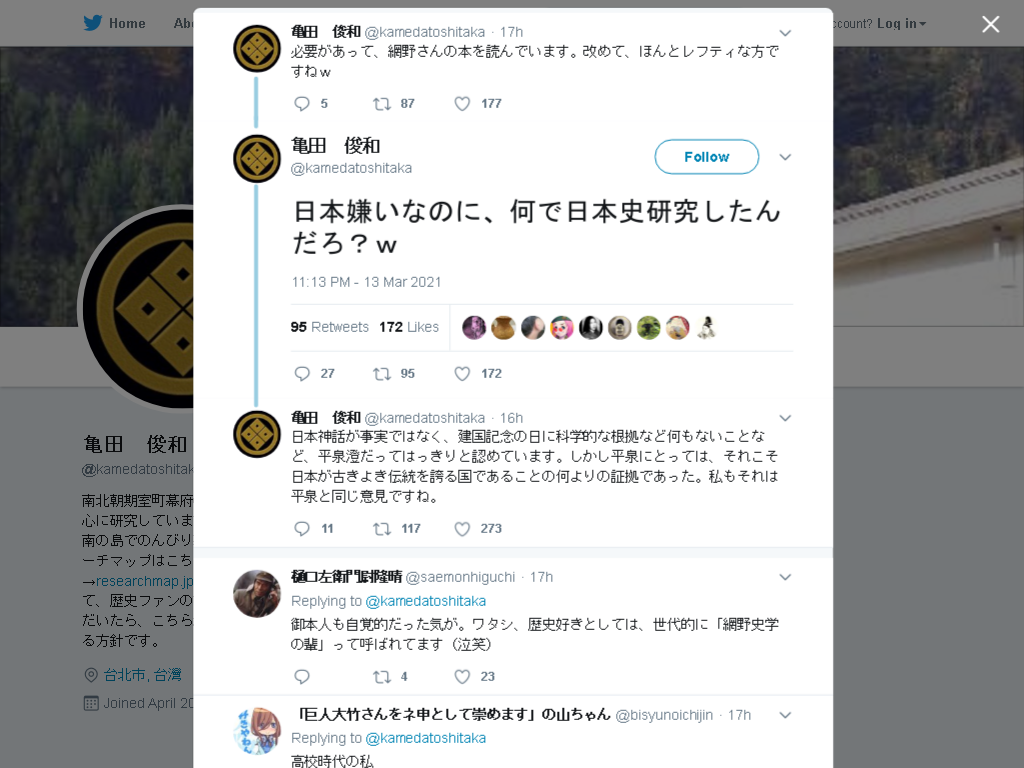The width and height of the screenshot is (1024, 768).
Task: Expand options chevron on saemonhiguchi's reply
Action: [785, 577]
